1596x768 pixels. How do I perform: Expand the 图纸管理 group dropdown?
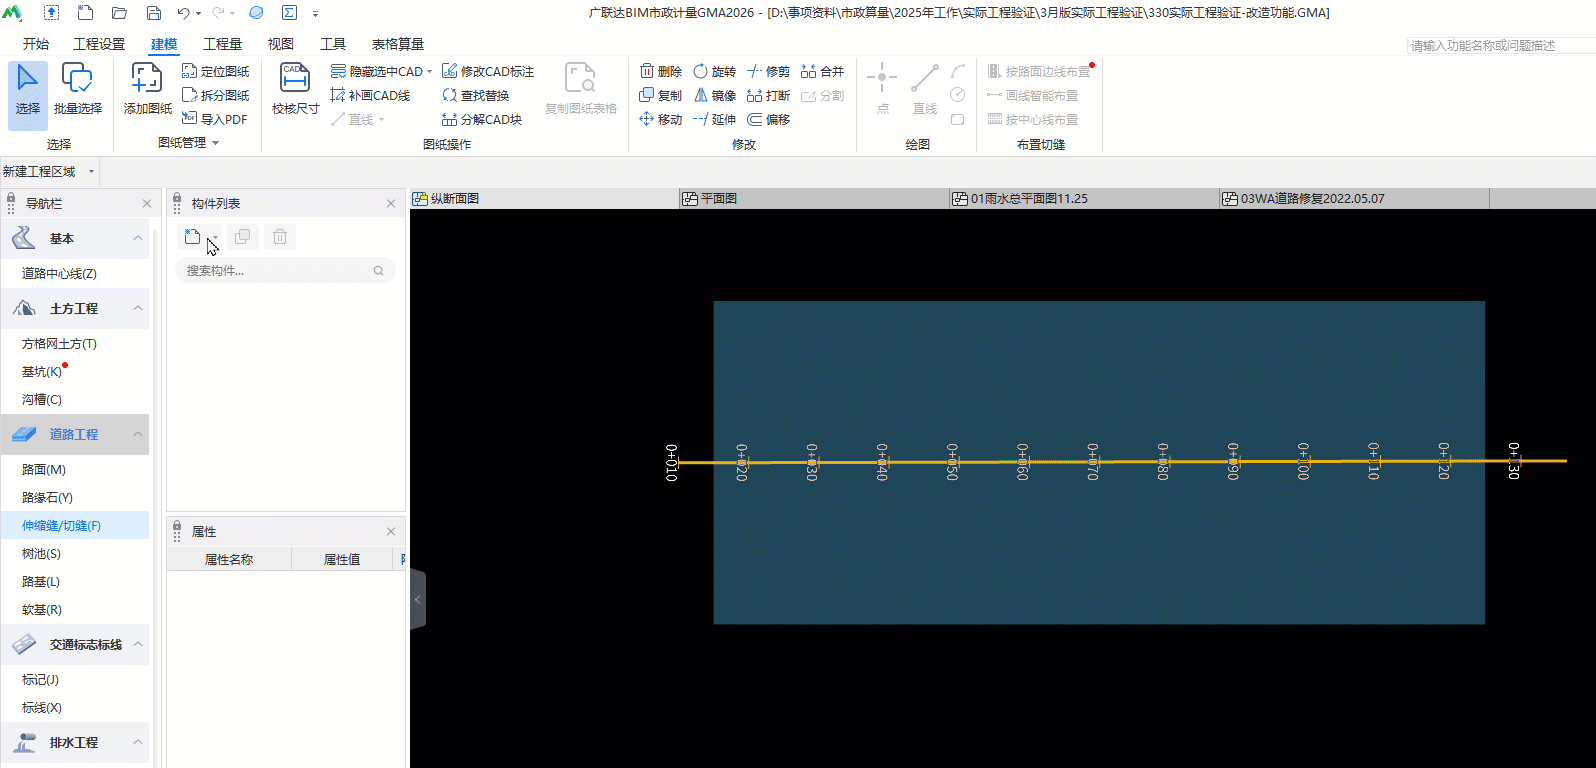tap(215, 143)
